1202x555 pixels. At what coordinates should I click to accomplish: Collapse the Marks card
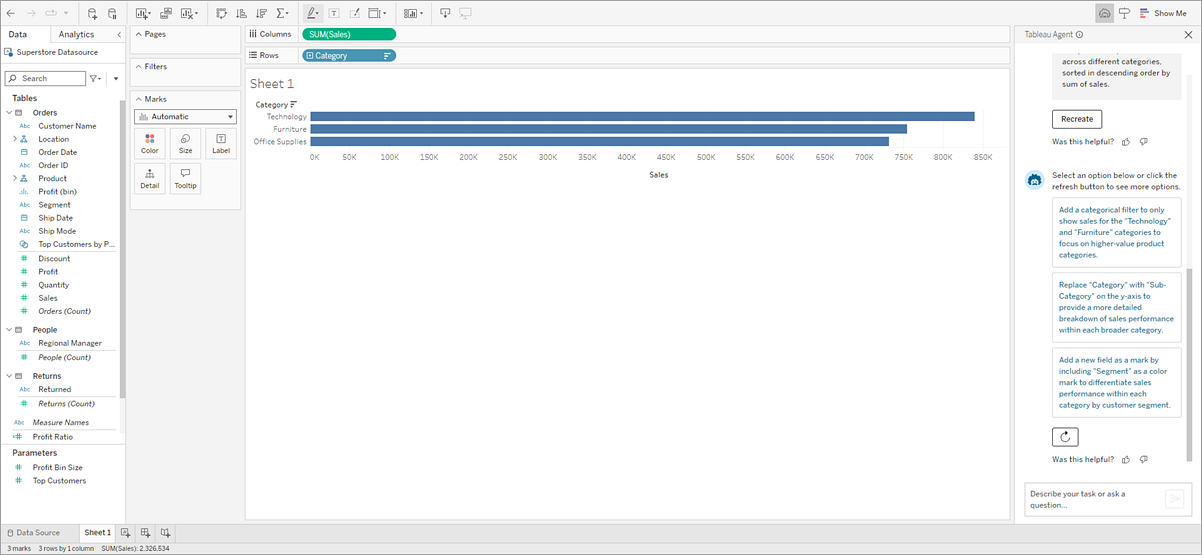tap(138, 99)
